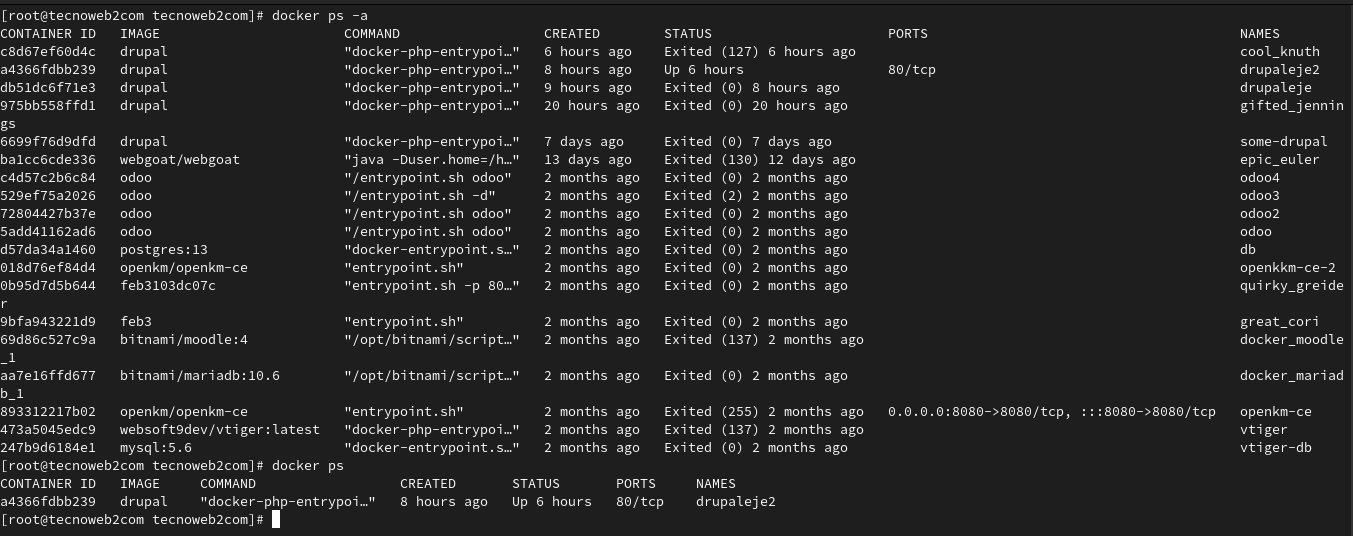The height and width of the screenshot is (536, 1353).
Task: Select the vtiger-db container name
Action: pyautogui.click(x=1276, y=448)
